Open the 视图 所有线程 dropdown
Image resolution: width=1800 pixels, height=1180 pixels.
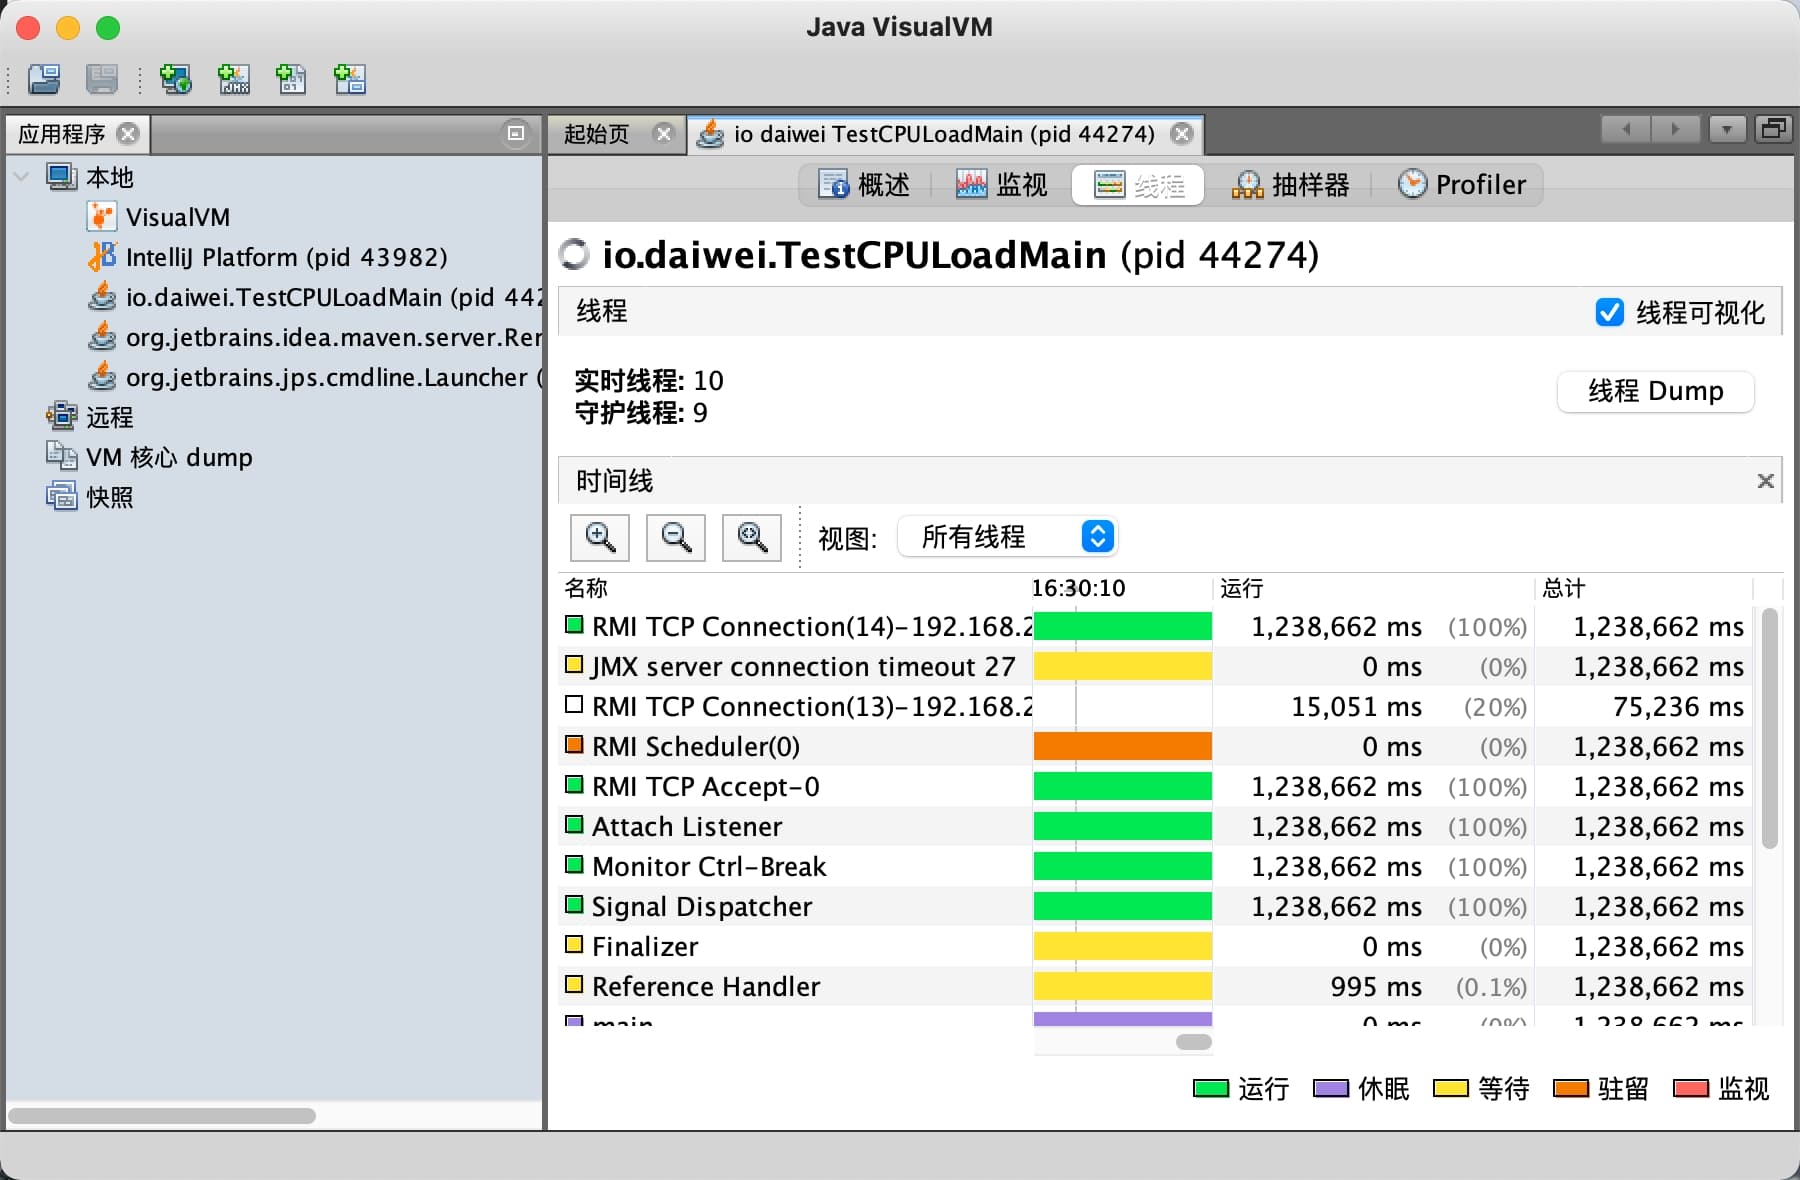(1007, 537)
